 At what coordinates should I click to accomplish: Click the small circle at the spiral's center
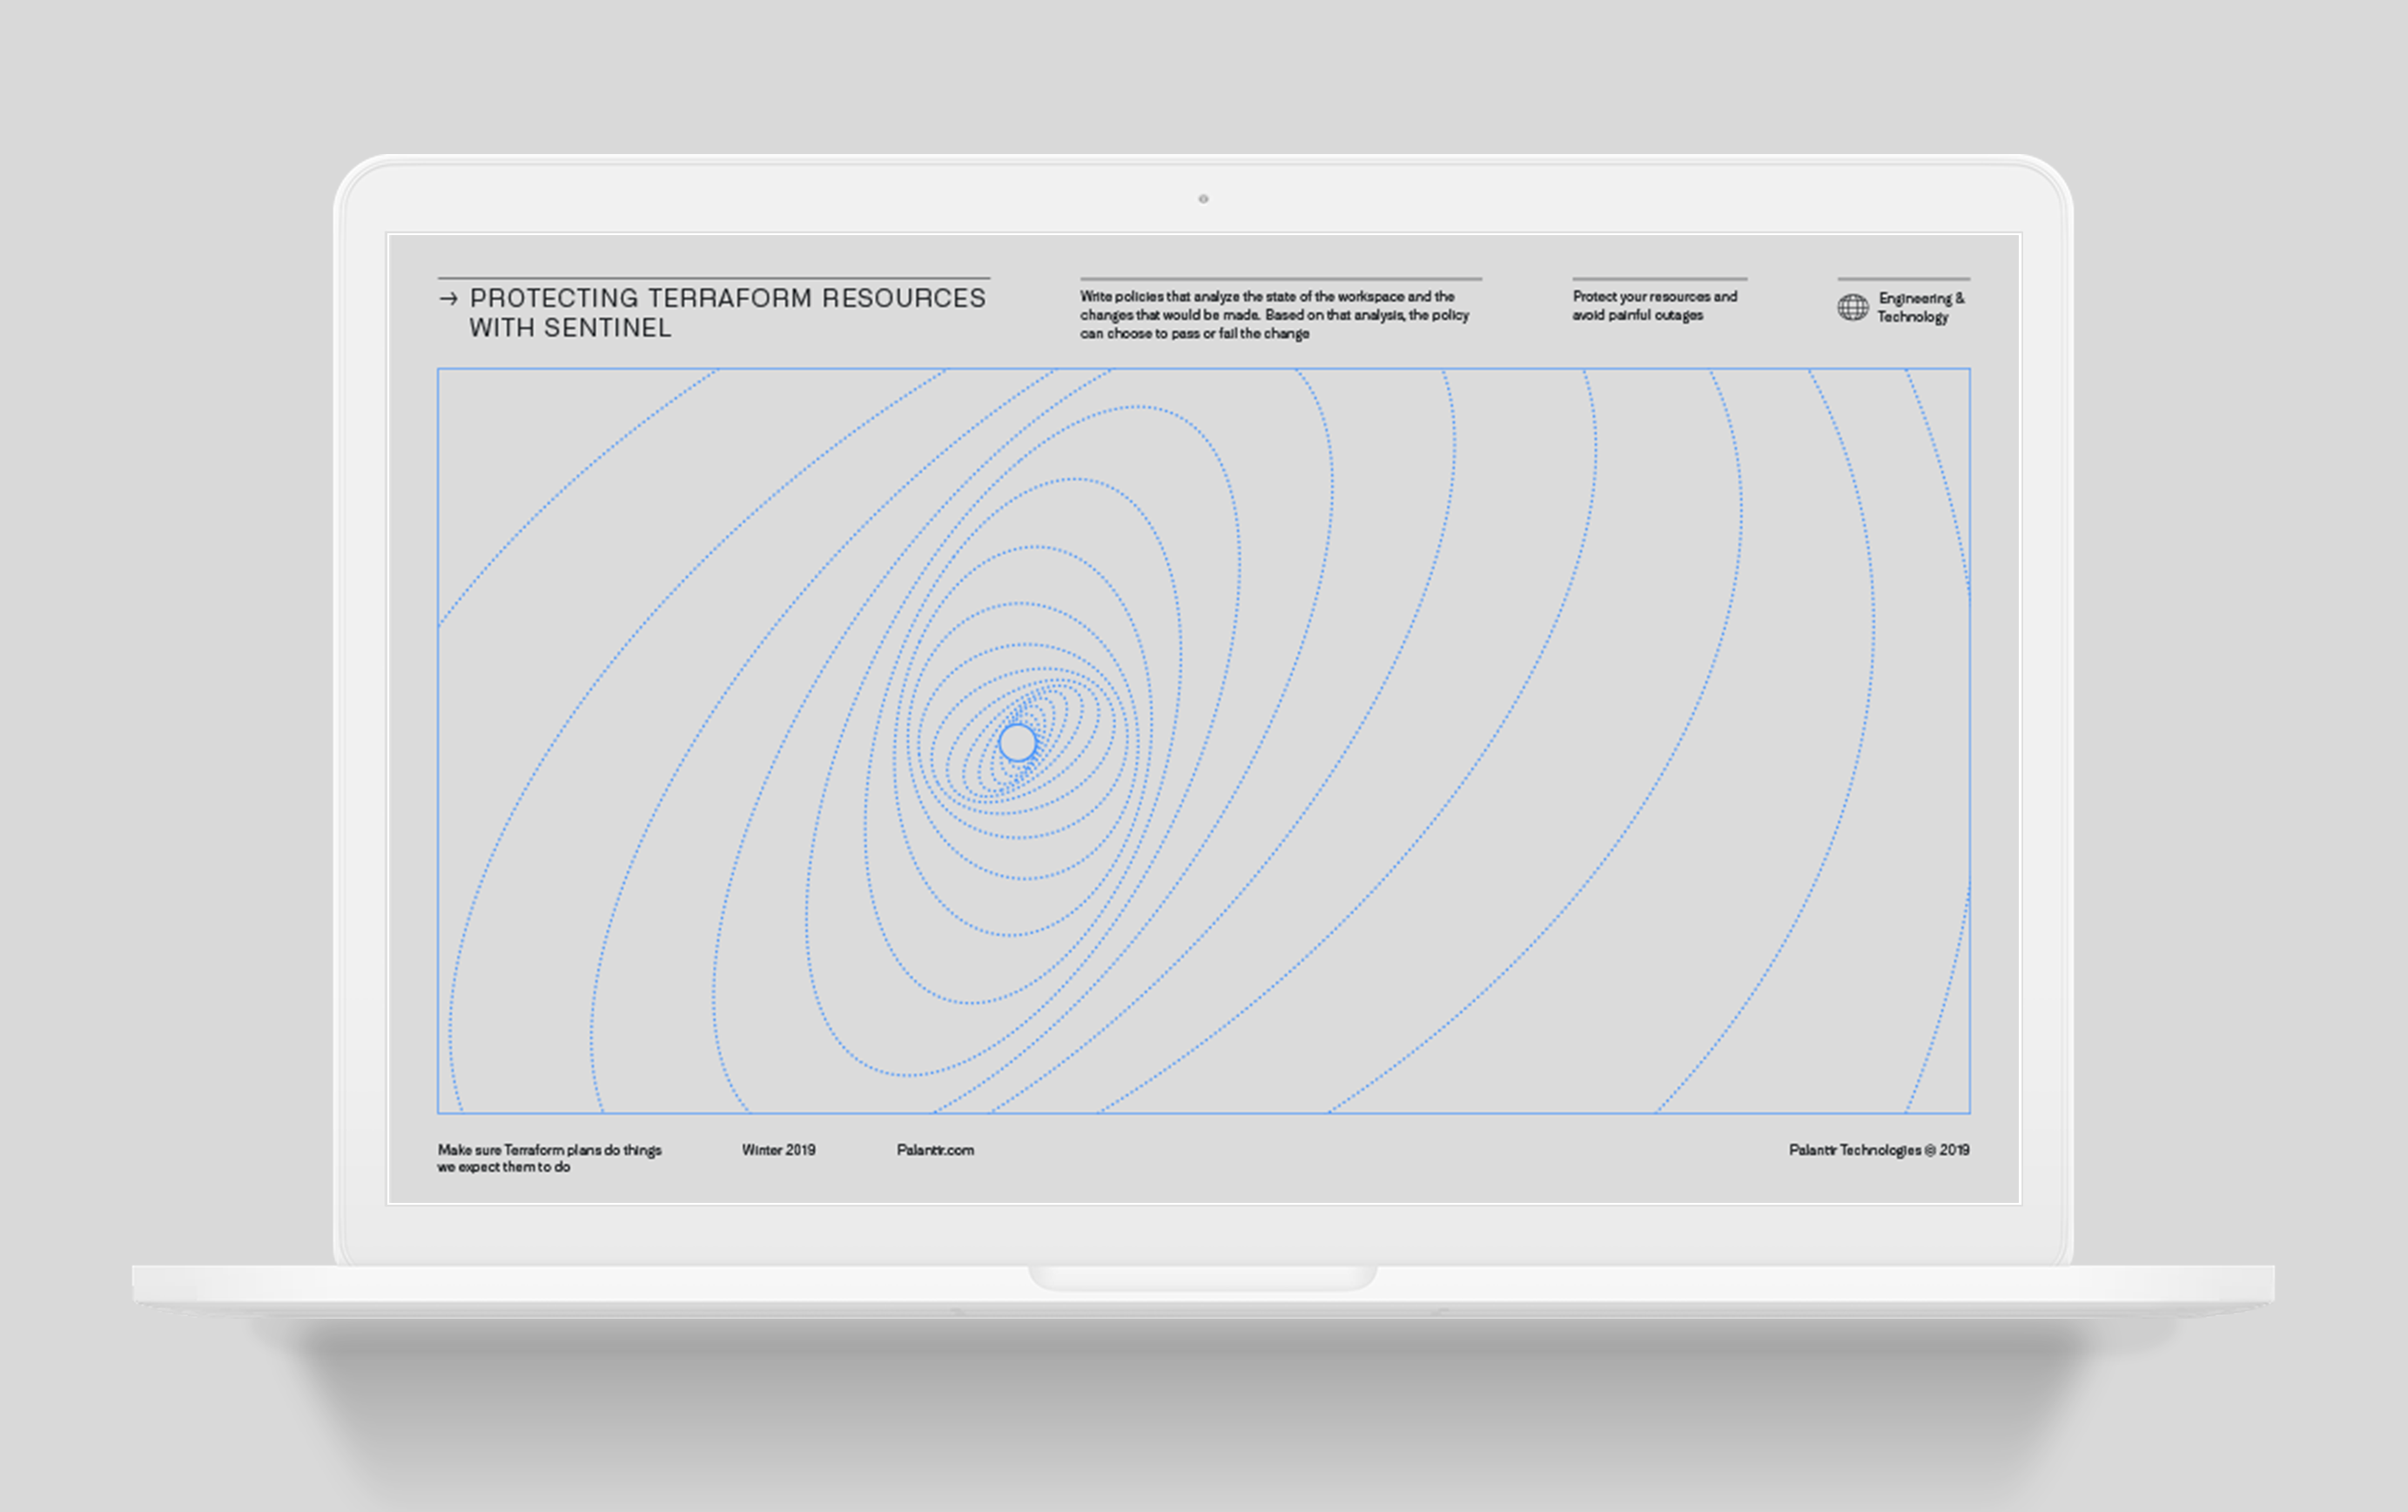coord(1018,743)
